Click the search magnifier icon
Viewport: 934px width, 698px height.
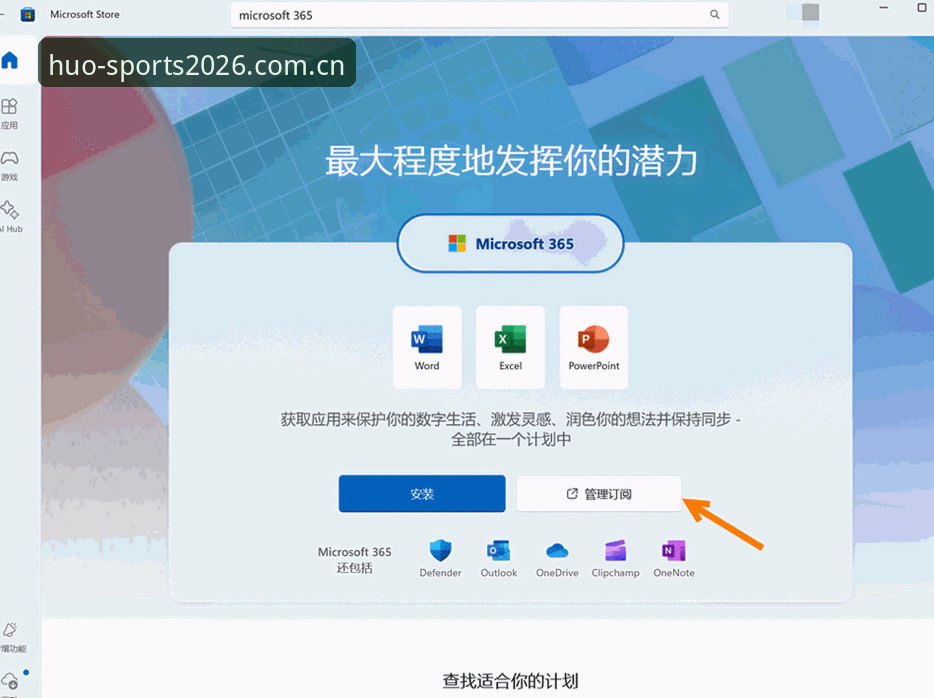pyautogui.click(x=714, y=14)
